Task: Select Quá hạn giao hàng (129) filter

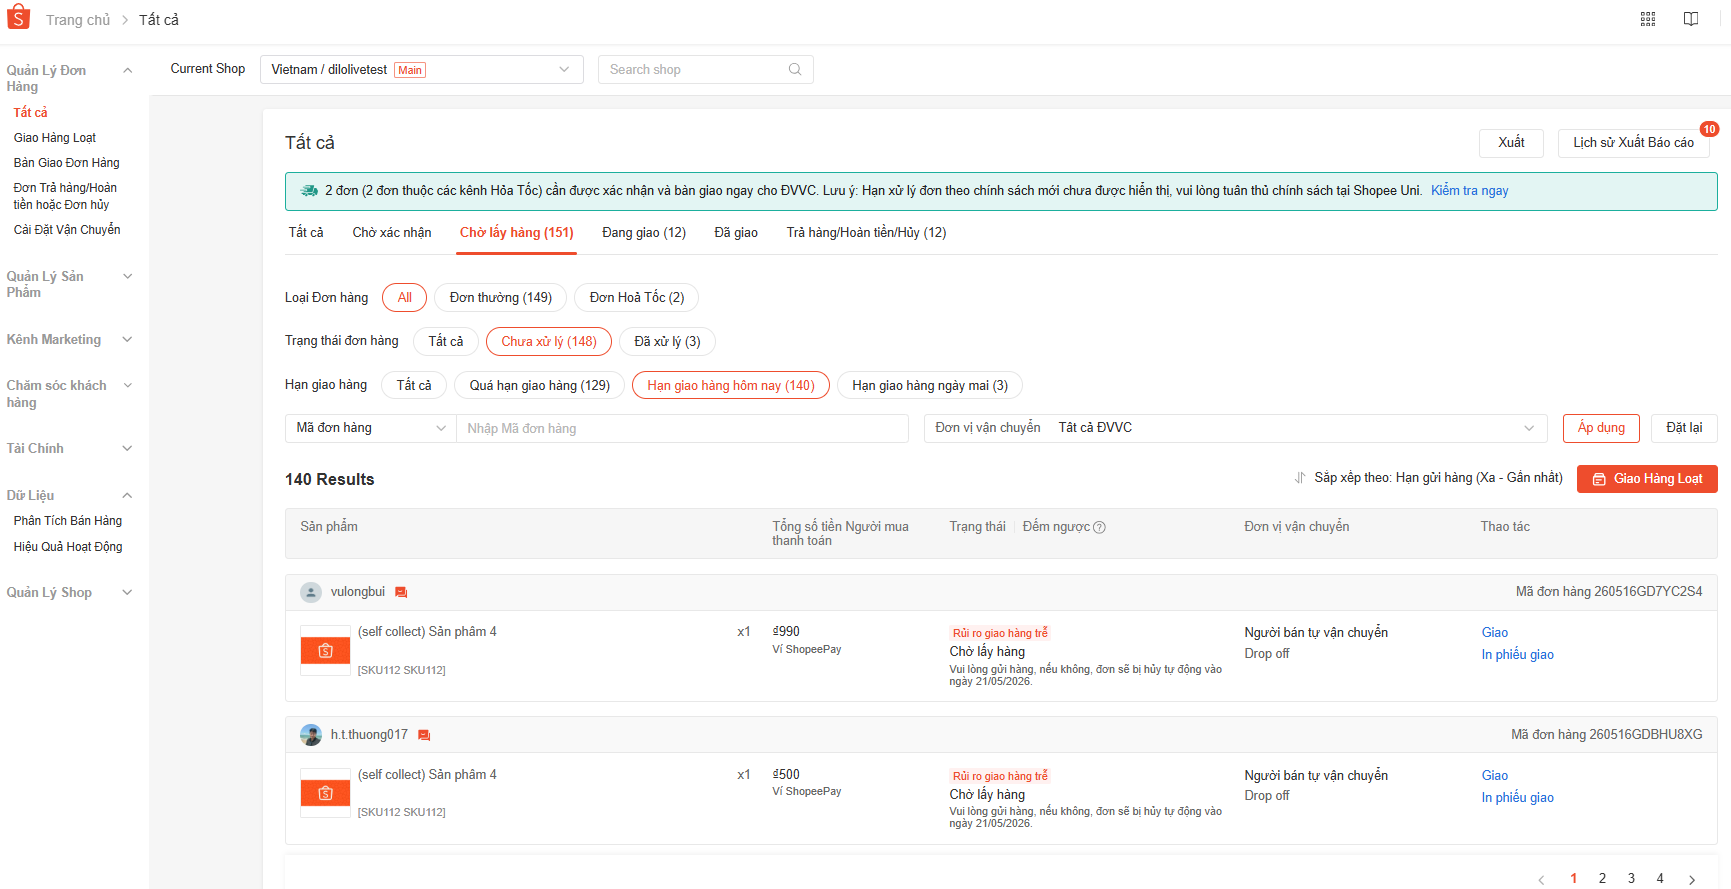Action: coord(540,385)
